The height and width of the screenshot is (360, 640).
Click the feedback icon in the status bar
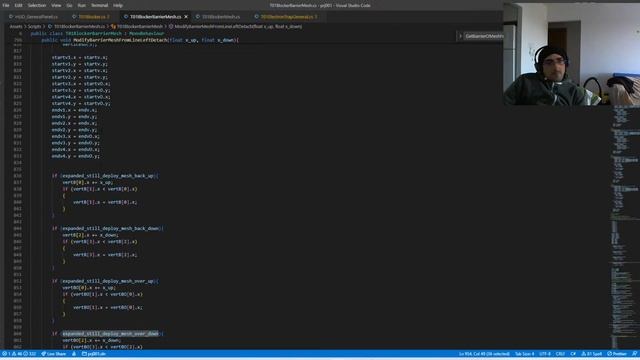pos(634,354)
